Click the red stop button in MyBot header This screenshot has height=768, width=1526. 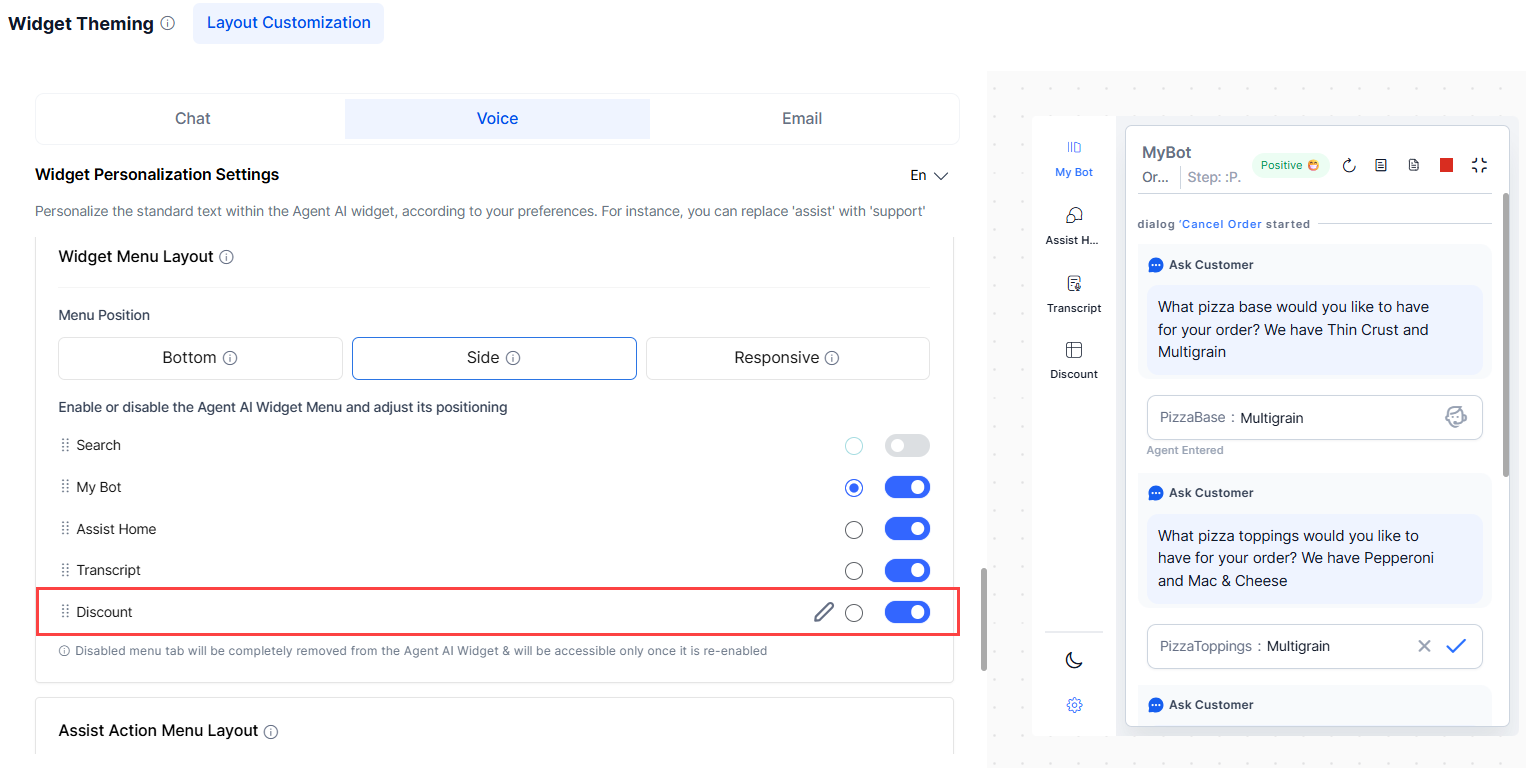1446,165
